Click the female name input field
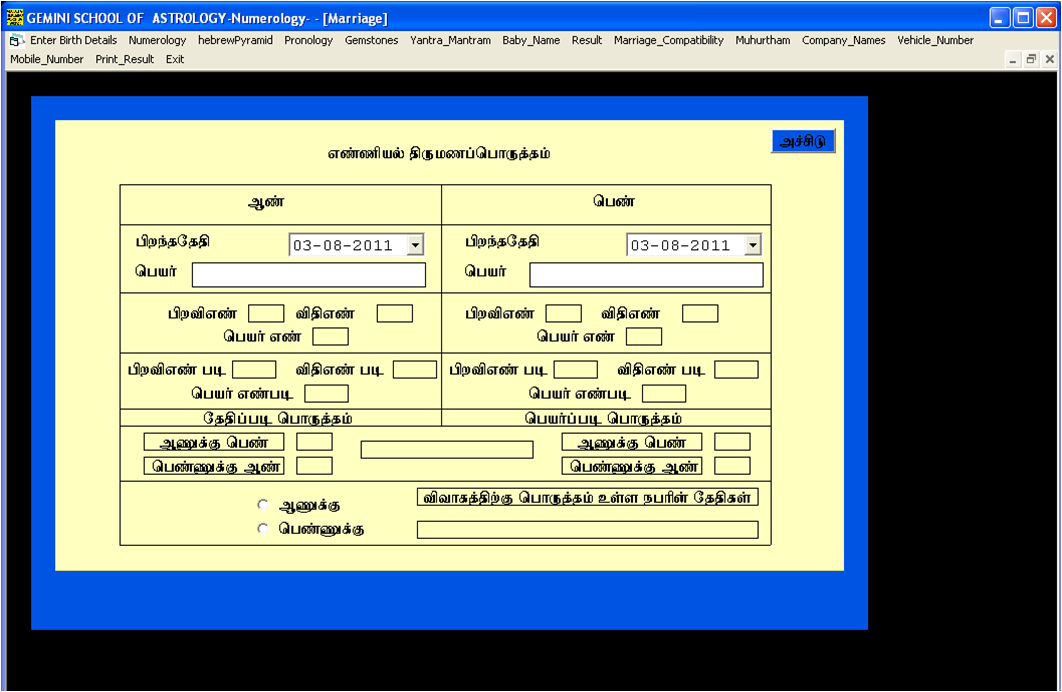The image size is (1062, 692). click(x=646, y=275)
